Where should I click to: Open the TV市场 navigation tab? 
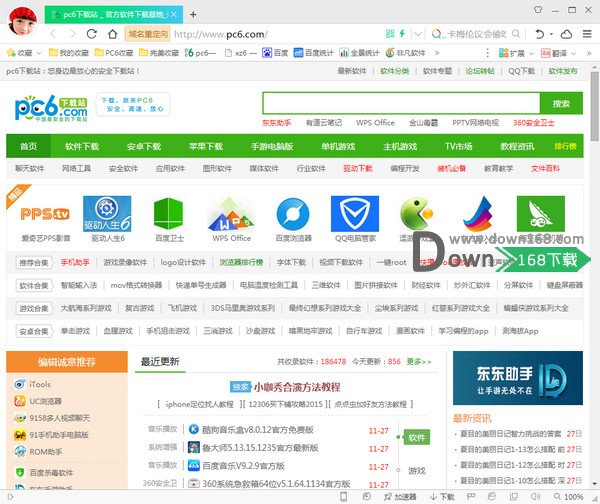[x=458, y=146]
